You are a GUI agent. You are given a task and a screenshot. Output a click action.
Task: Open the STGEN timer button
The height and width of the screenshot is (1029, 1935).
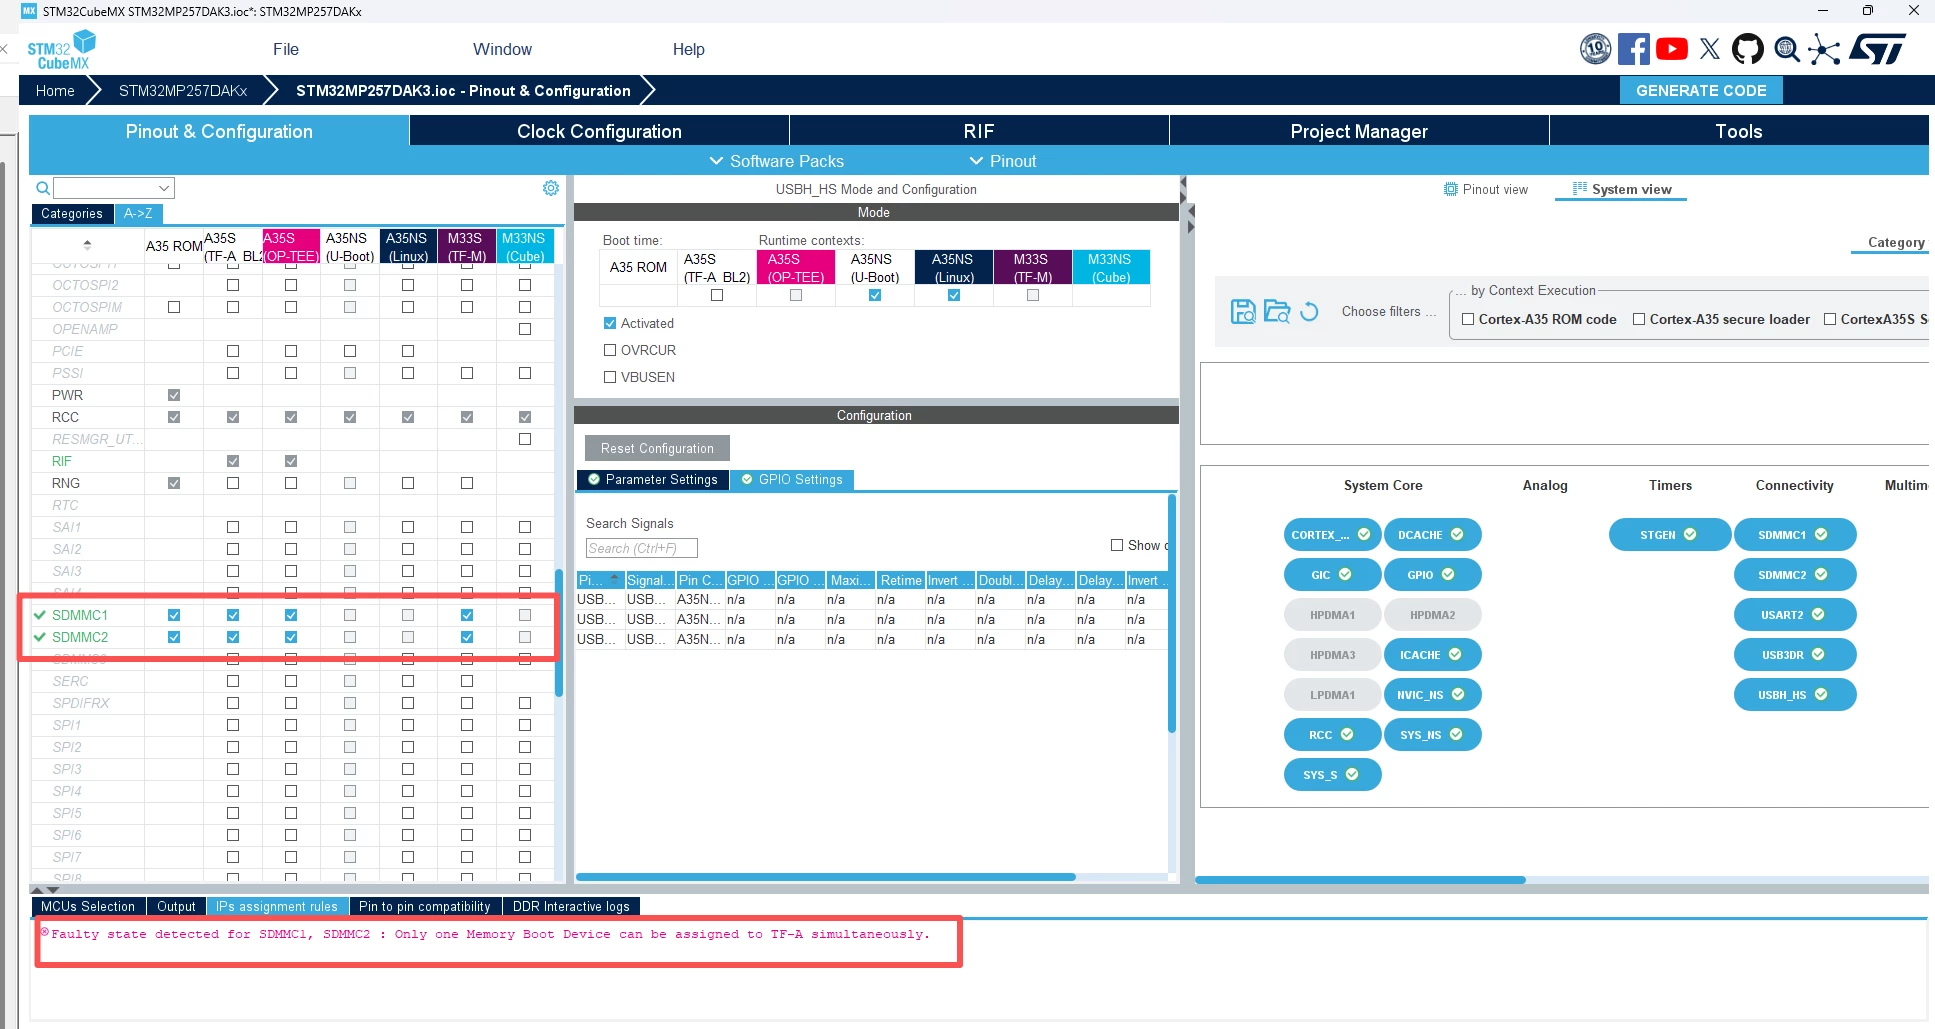tap(1669, 535)
